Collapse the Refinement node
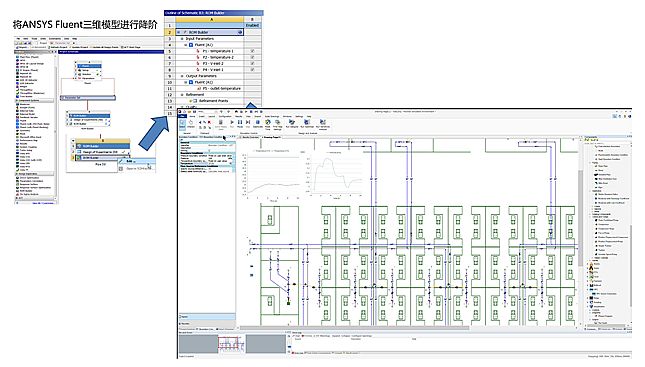 point(182,95)
